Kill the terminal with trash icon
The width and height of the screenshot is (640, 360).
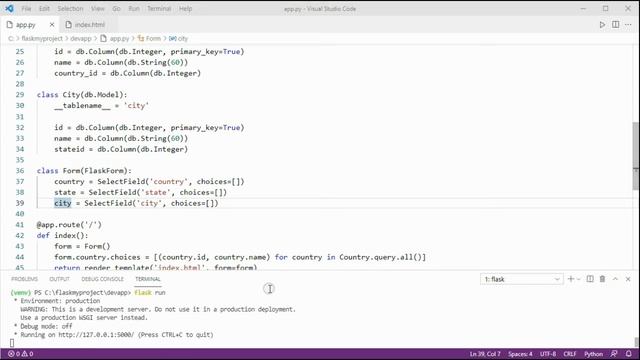[602, 279]
